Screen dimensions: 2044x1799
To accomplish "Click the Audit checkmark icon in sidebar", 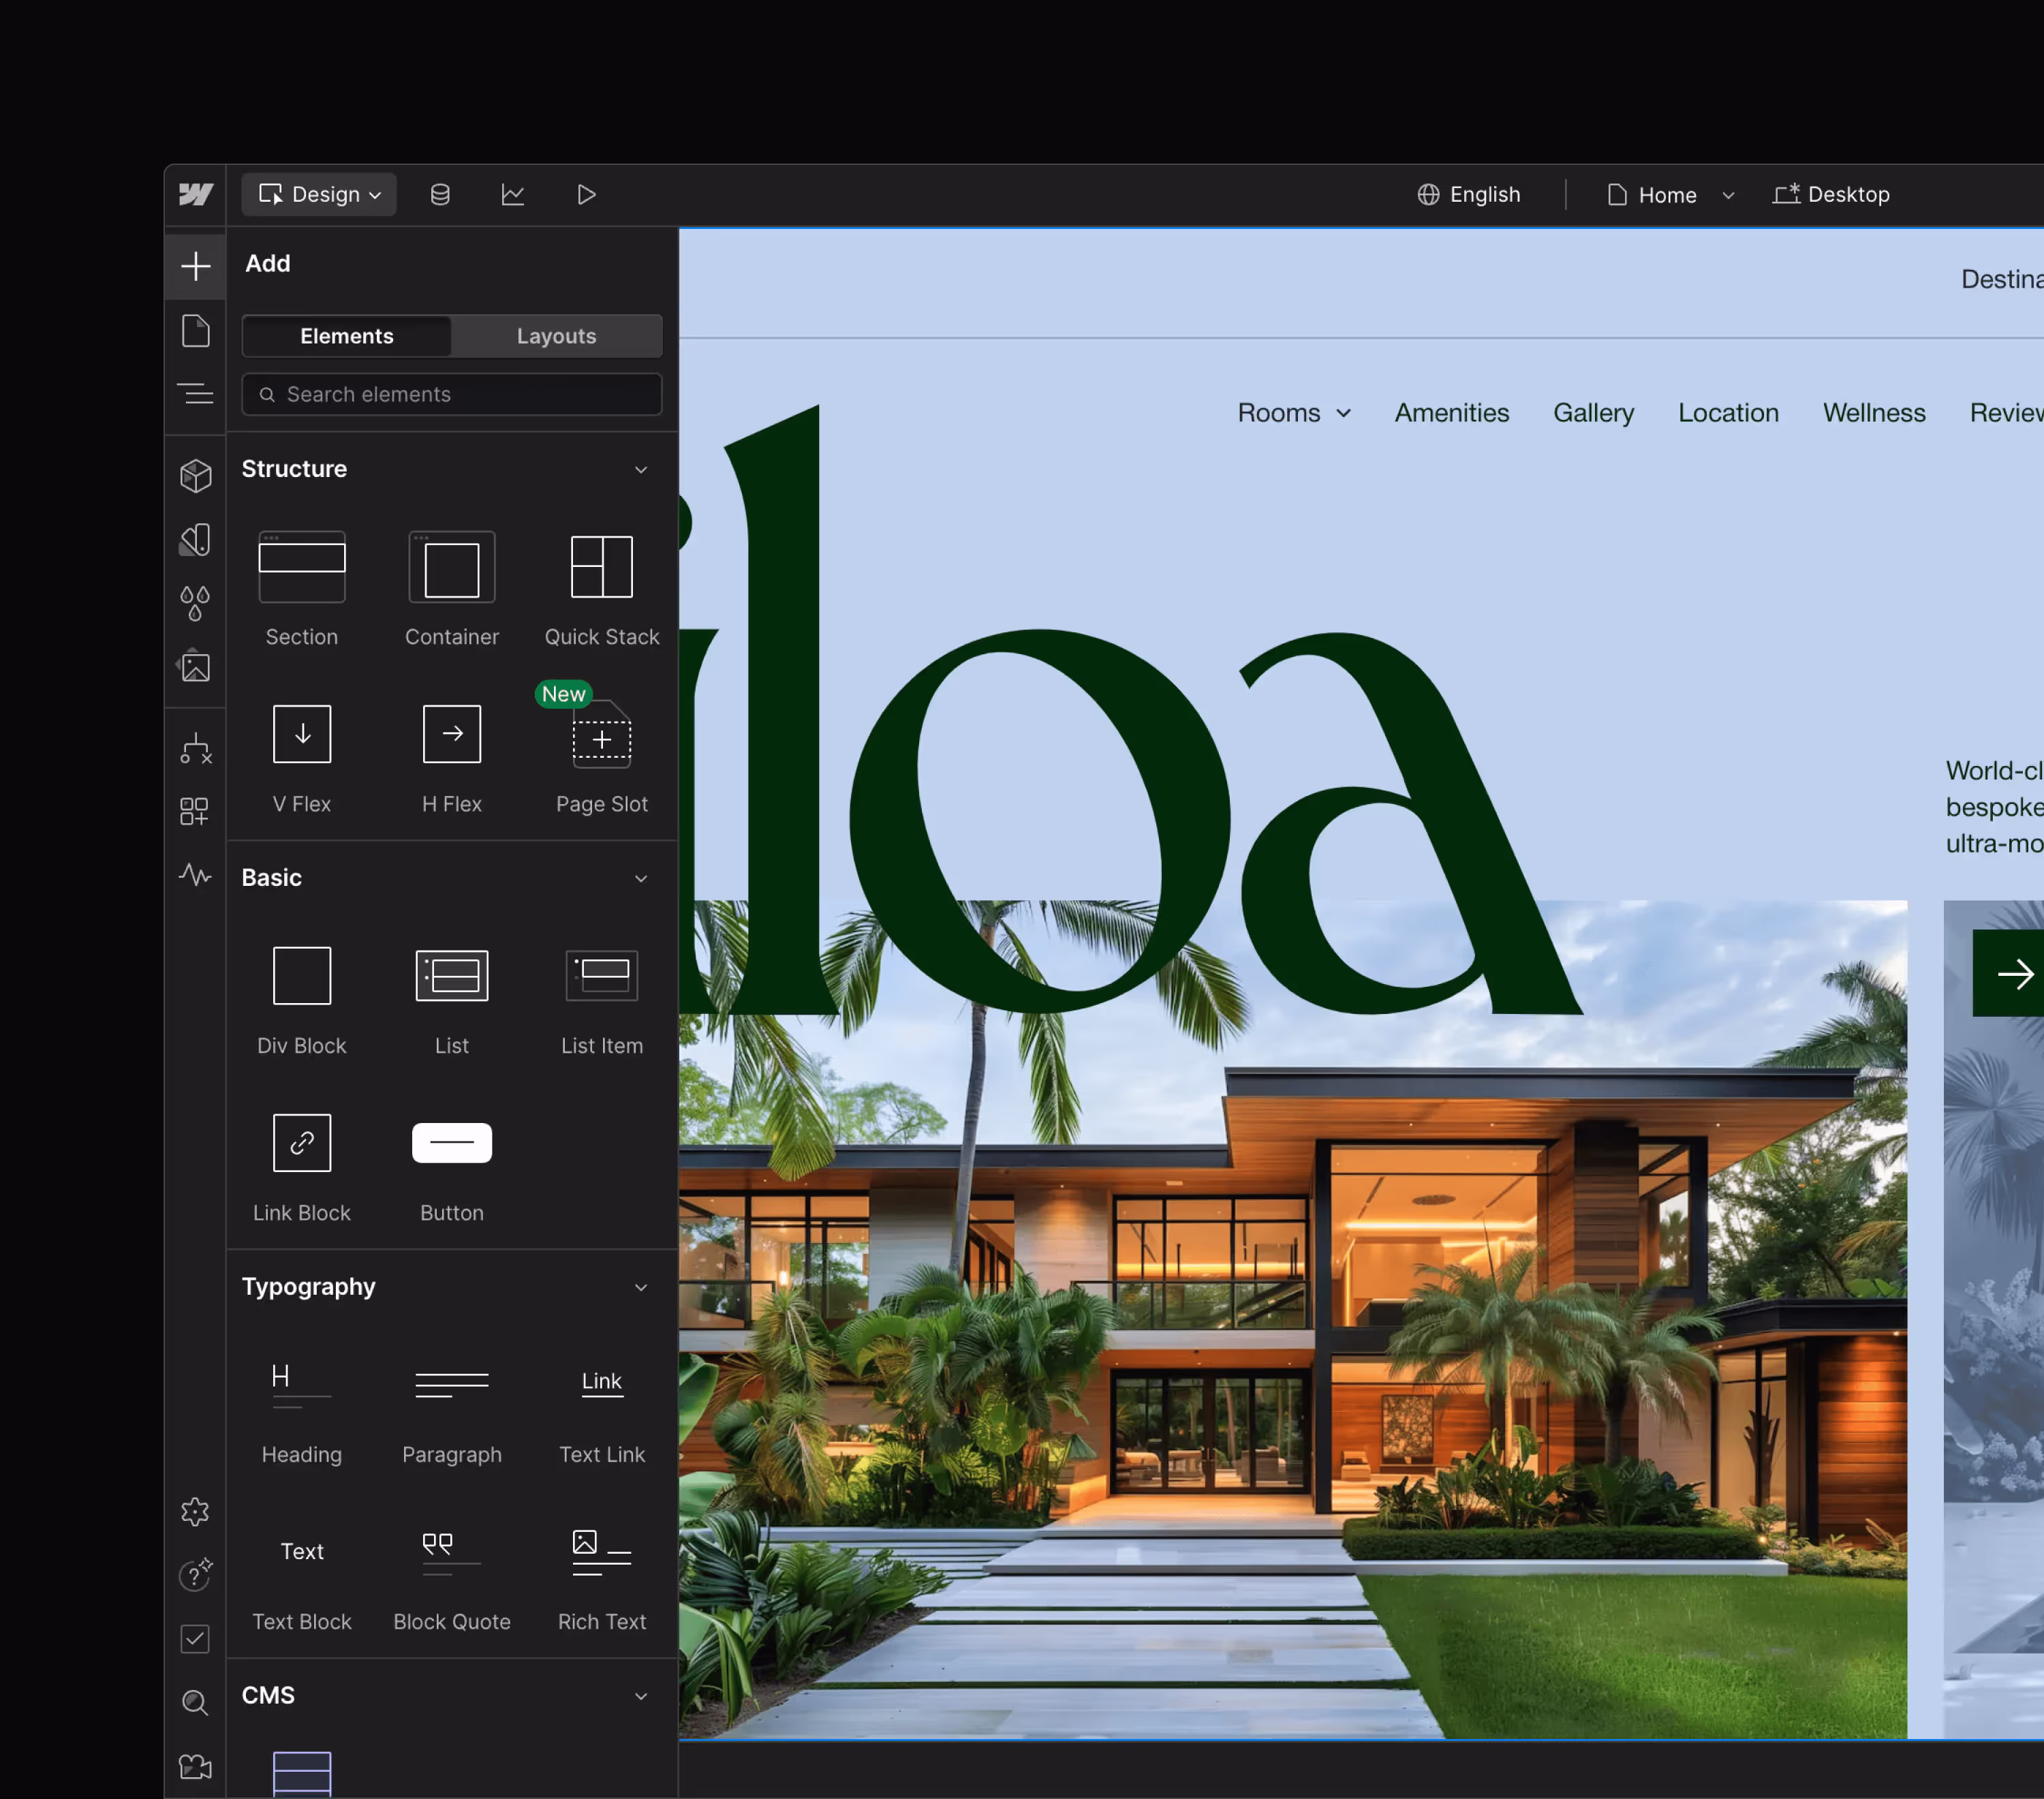I will pos(195,1639).
